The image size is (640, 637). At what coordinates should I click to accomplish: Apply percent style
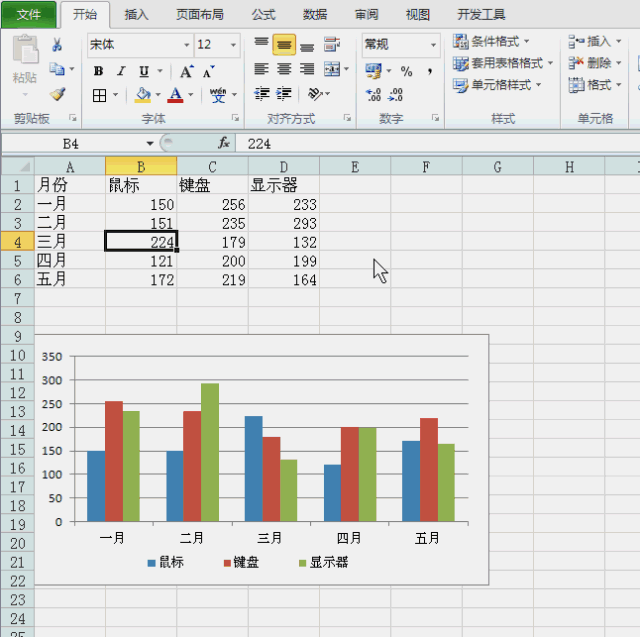click(x=406, y=71)
